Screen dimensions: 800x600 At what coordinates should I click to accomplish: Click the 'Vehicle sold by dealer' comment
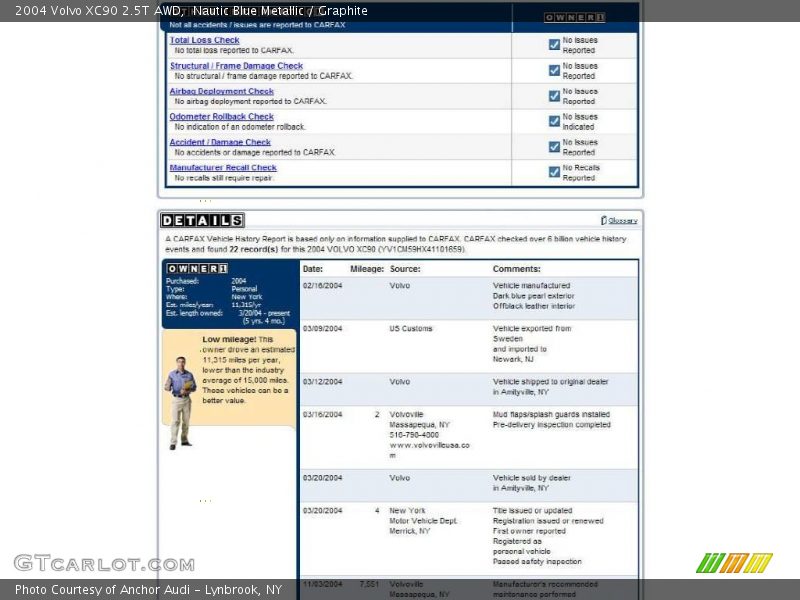coord(531,478)
